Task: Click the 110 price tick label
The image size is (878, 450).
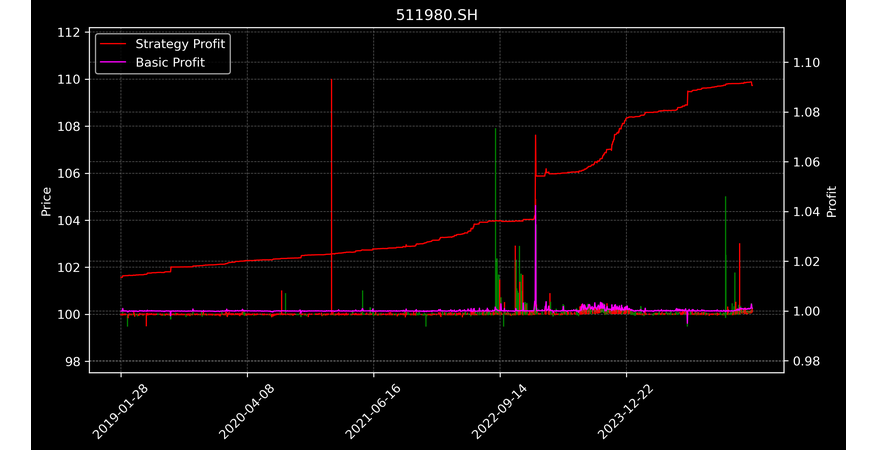Action: click(x=68, y=79)
